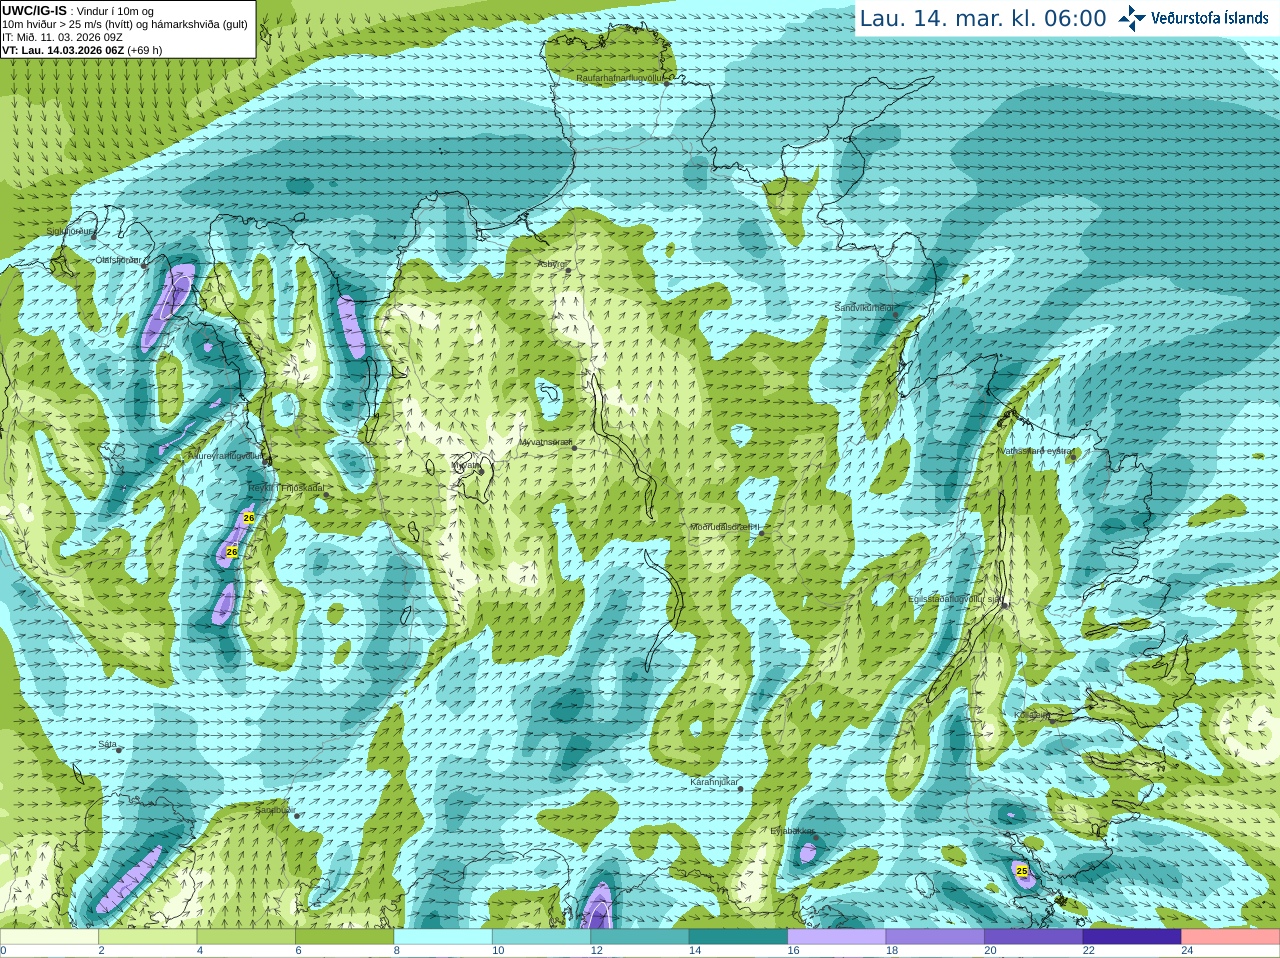The image size is (1280, 958).
Task: Select the 12–14 m/s teal legend swatch
Action: tap(640, 937)
